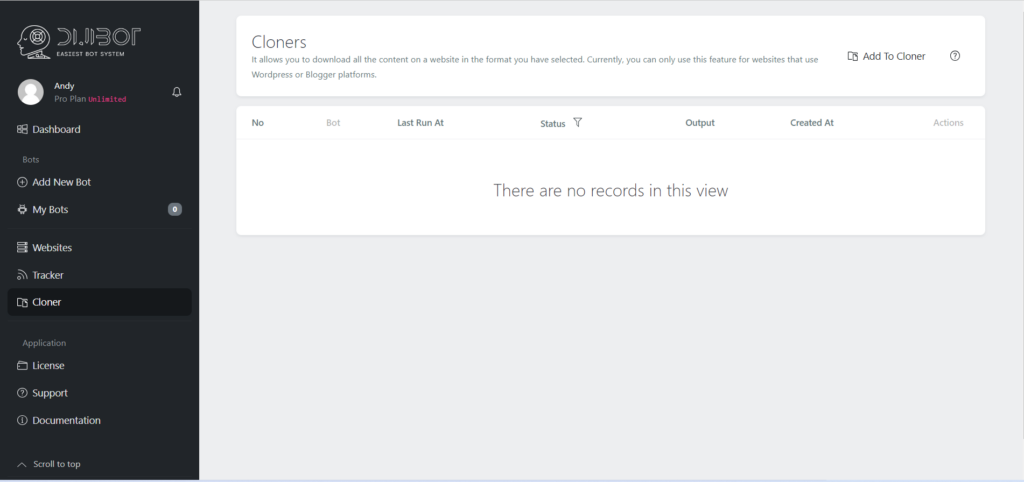Image resolution: width=1024 pixels, height=482 pixels.
Task: Click the License folder icon
Action: coord(22,366)
